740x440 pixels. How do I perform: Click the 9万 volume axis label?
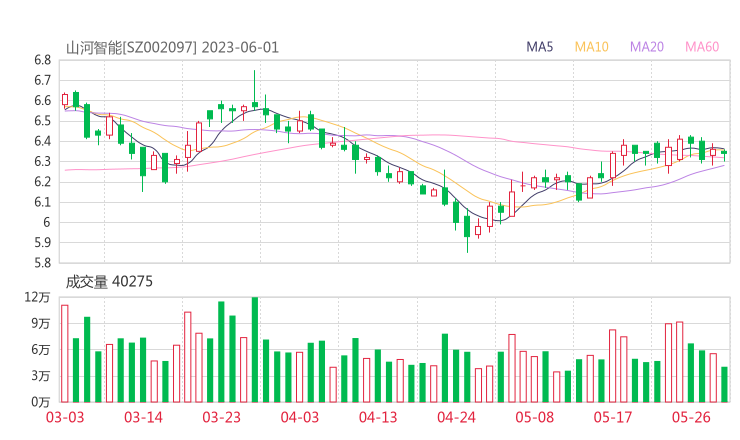(41, 323)
